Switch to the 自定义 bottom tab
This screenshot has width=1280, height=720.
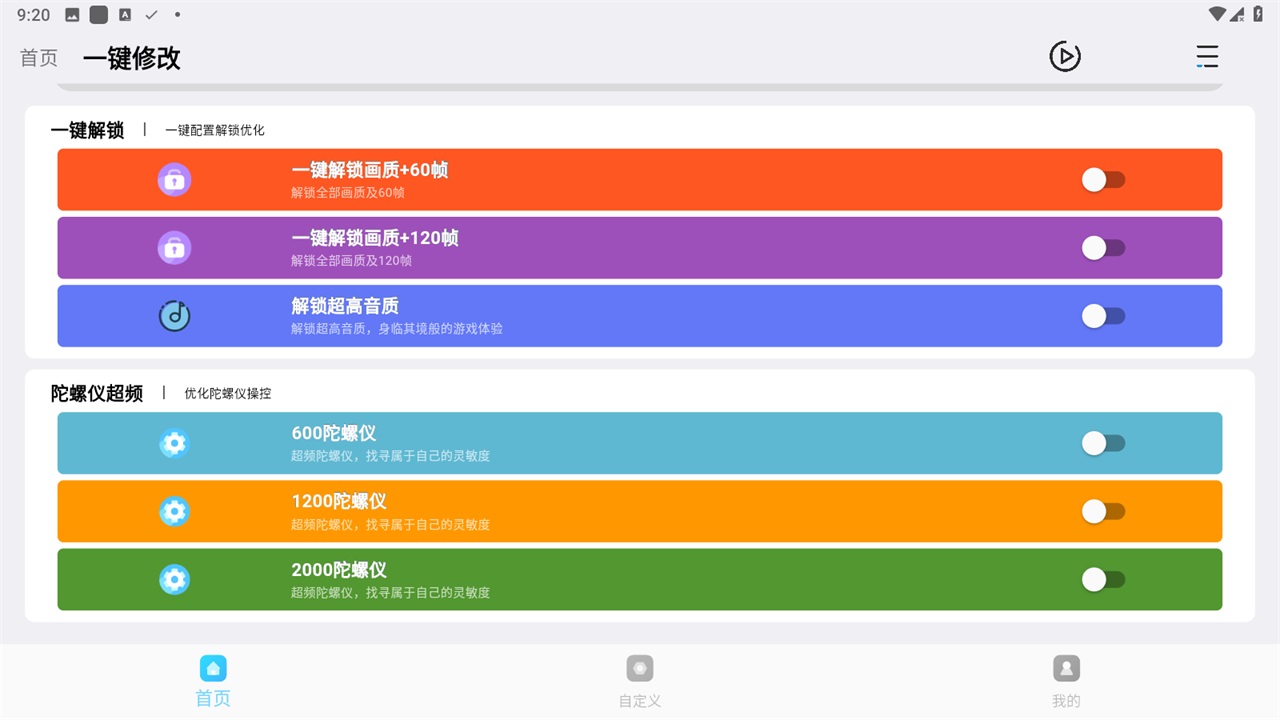[x=640, y=680]
